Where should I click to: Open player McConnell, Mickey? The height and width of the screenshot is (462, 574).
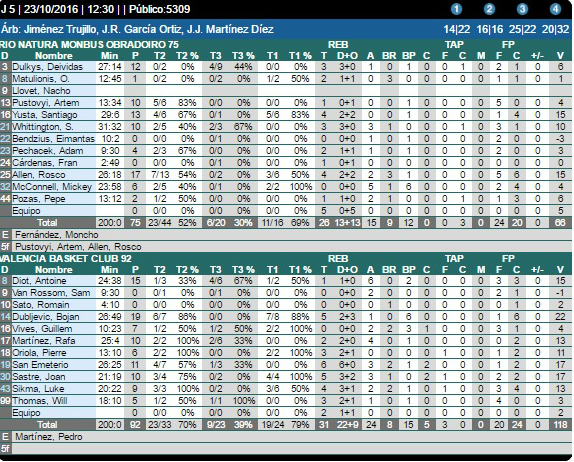(52, 187)
